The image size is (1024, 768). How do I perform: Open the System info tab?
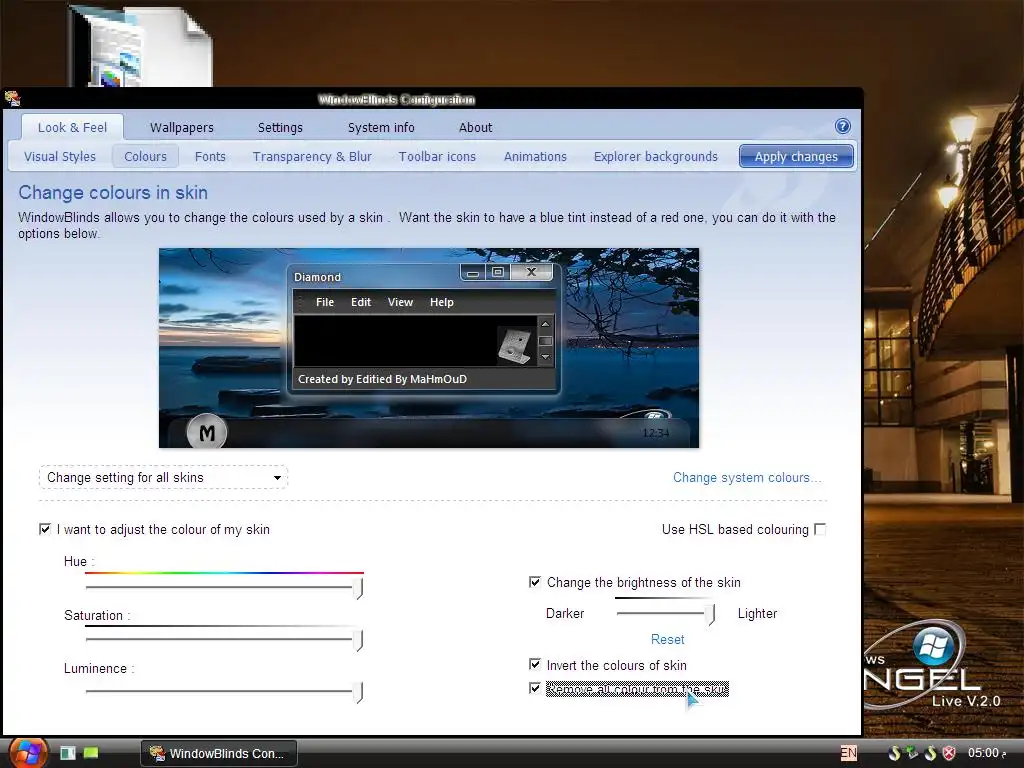tap(381, 127)
